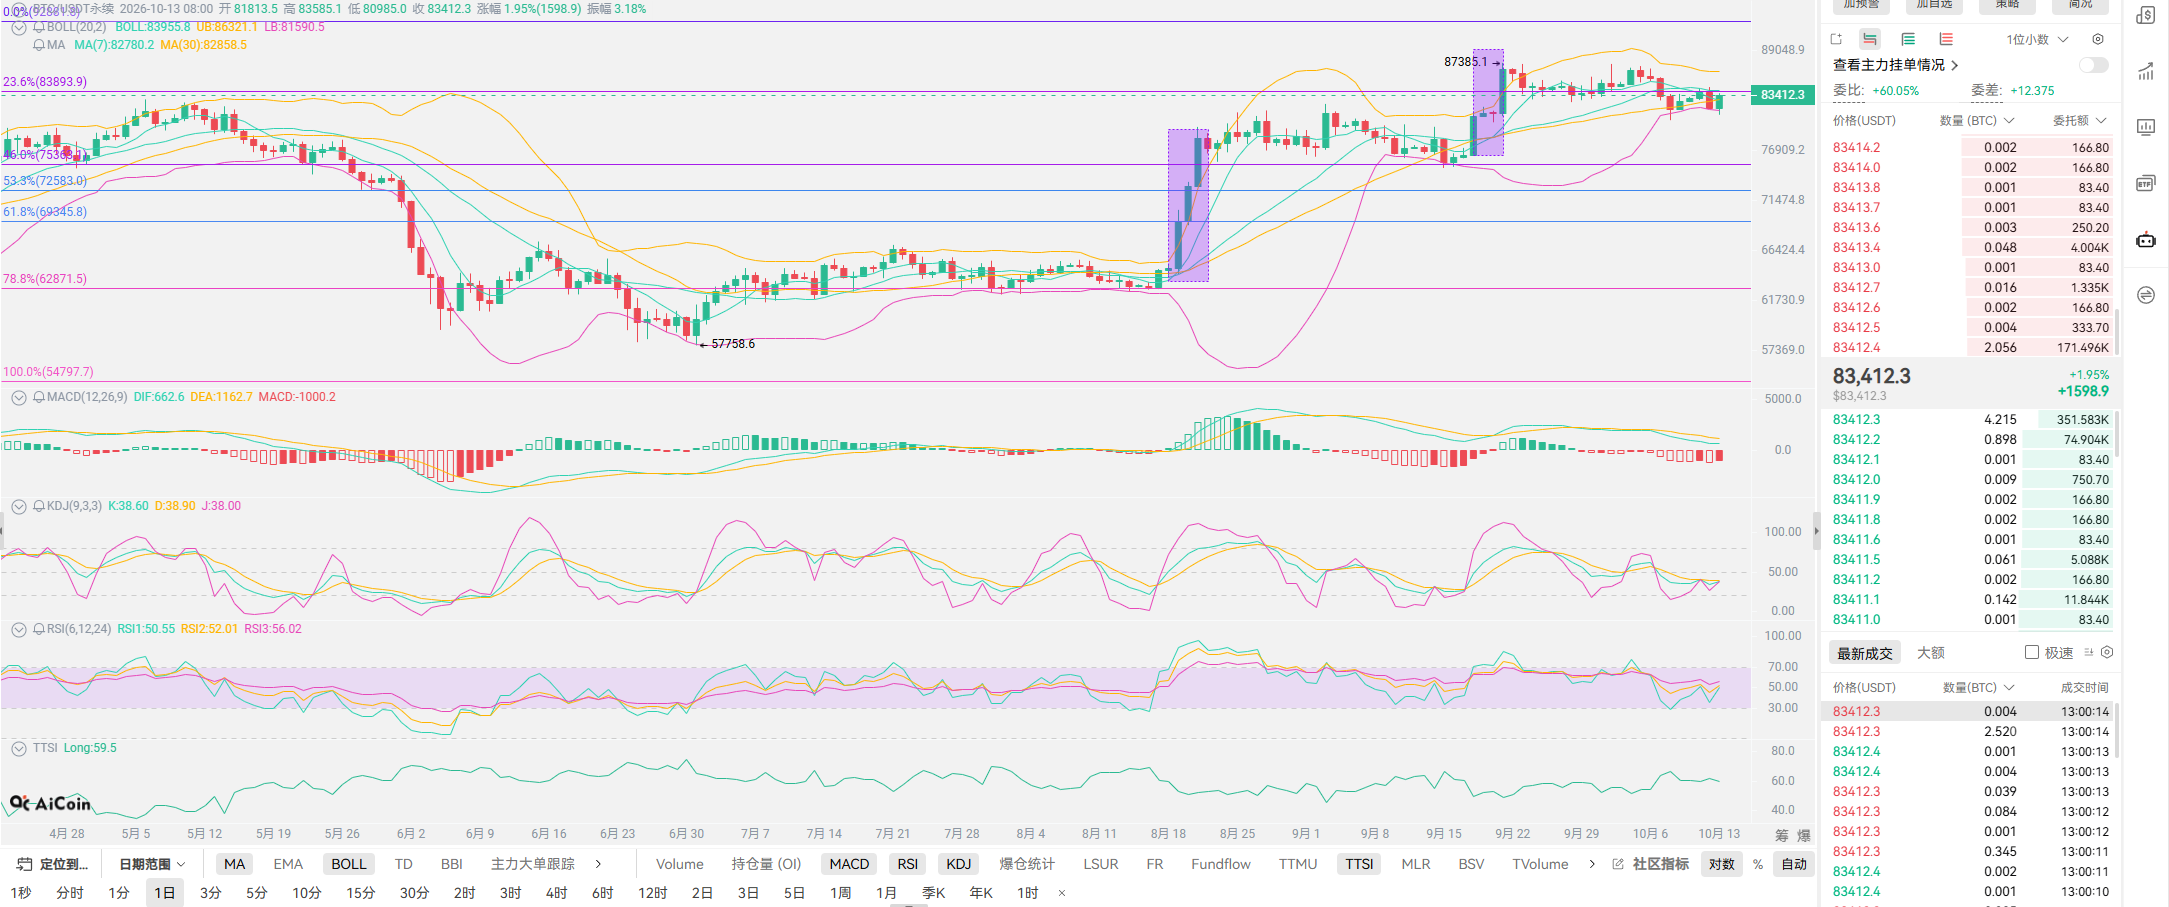Switch to the 大额 trades tab
Screen dimensions: 2169x907
(x=1931, y=652)
